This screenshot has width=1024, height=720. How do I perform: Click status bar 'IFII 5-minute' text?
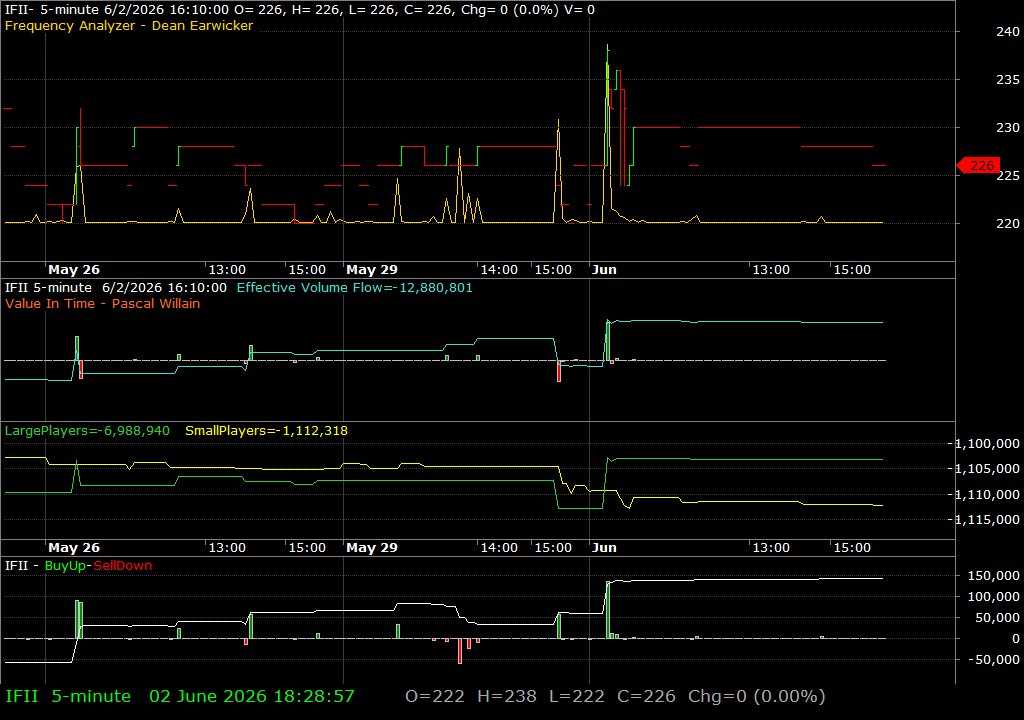point(68,696)
